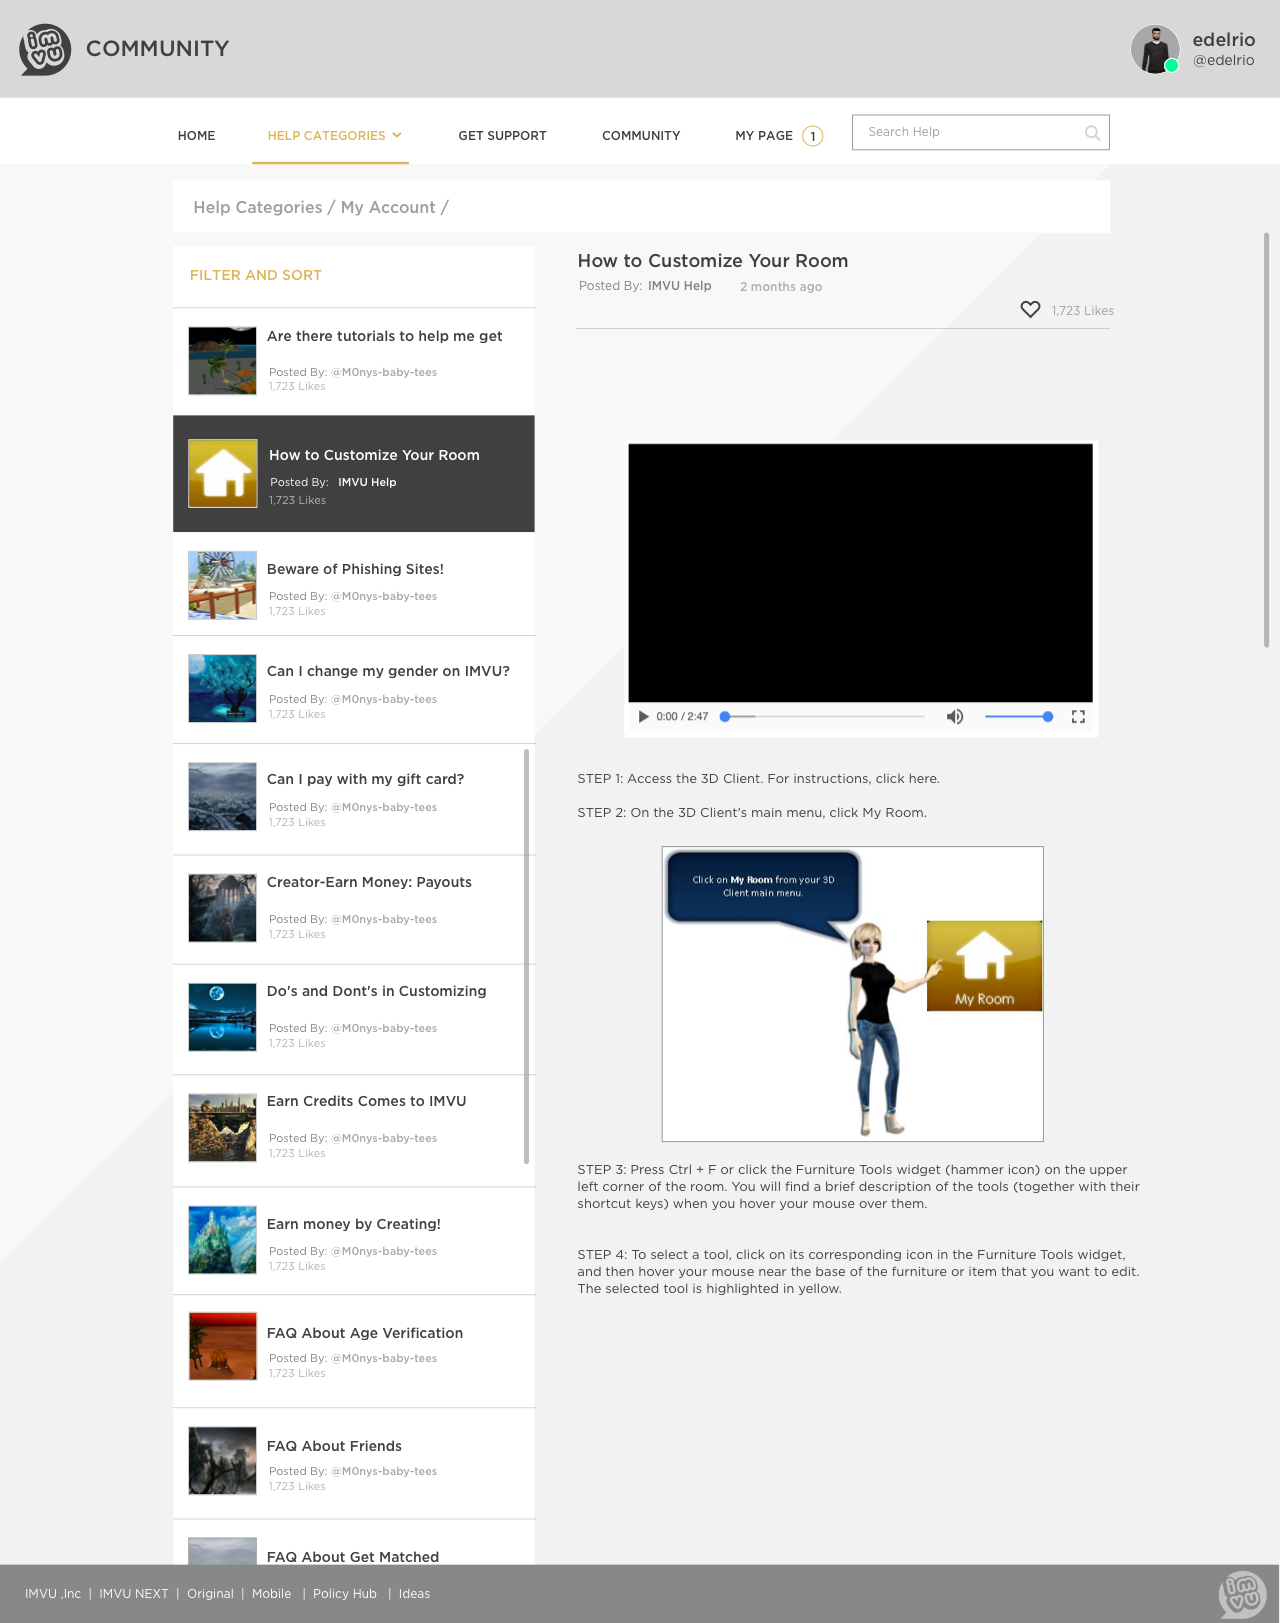Open the My Page notification badge

tap(813, 136)
